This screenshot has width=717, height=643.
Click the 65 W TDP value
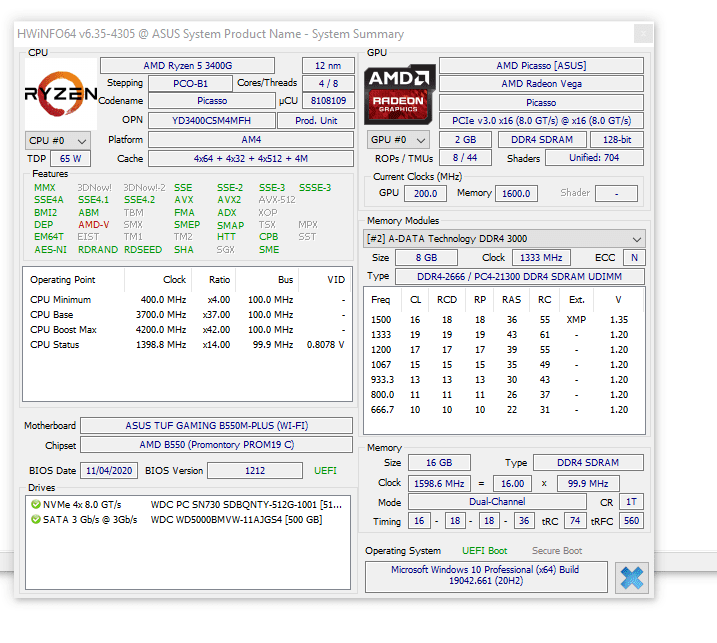click(x=70, y=159)
